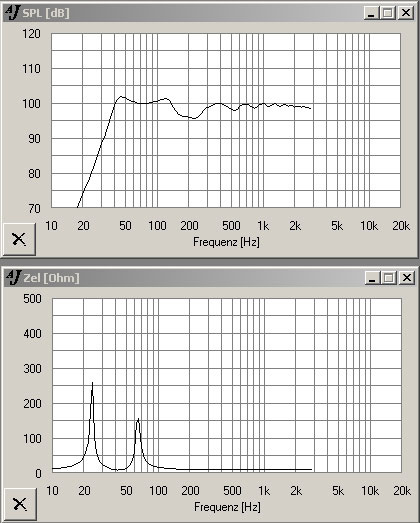Click the Frequenz [Hz] label under SPL graph
The height and width of the screenshot is (523, 420).
[226, 242]
